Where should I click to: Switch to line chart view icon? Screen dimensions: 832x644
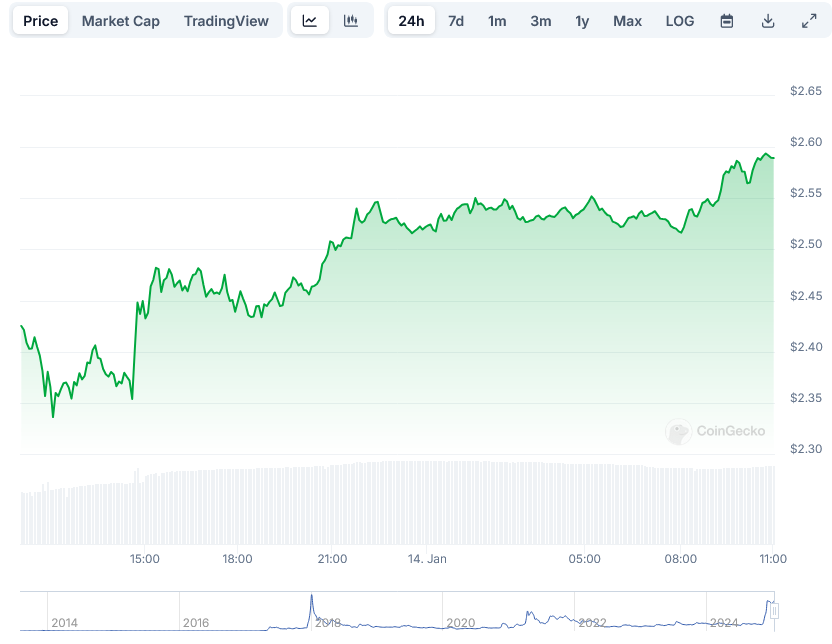310,21
